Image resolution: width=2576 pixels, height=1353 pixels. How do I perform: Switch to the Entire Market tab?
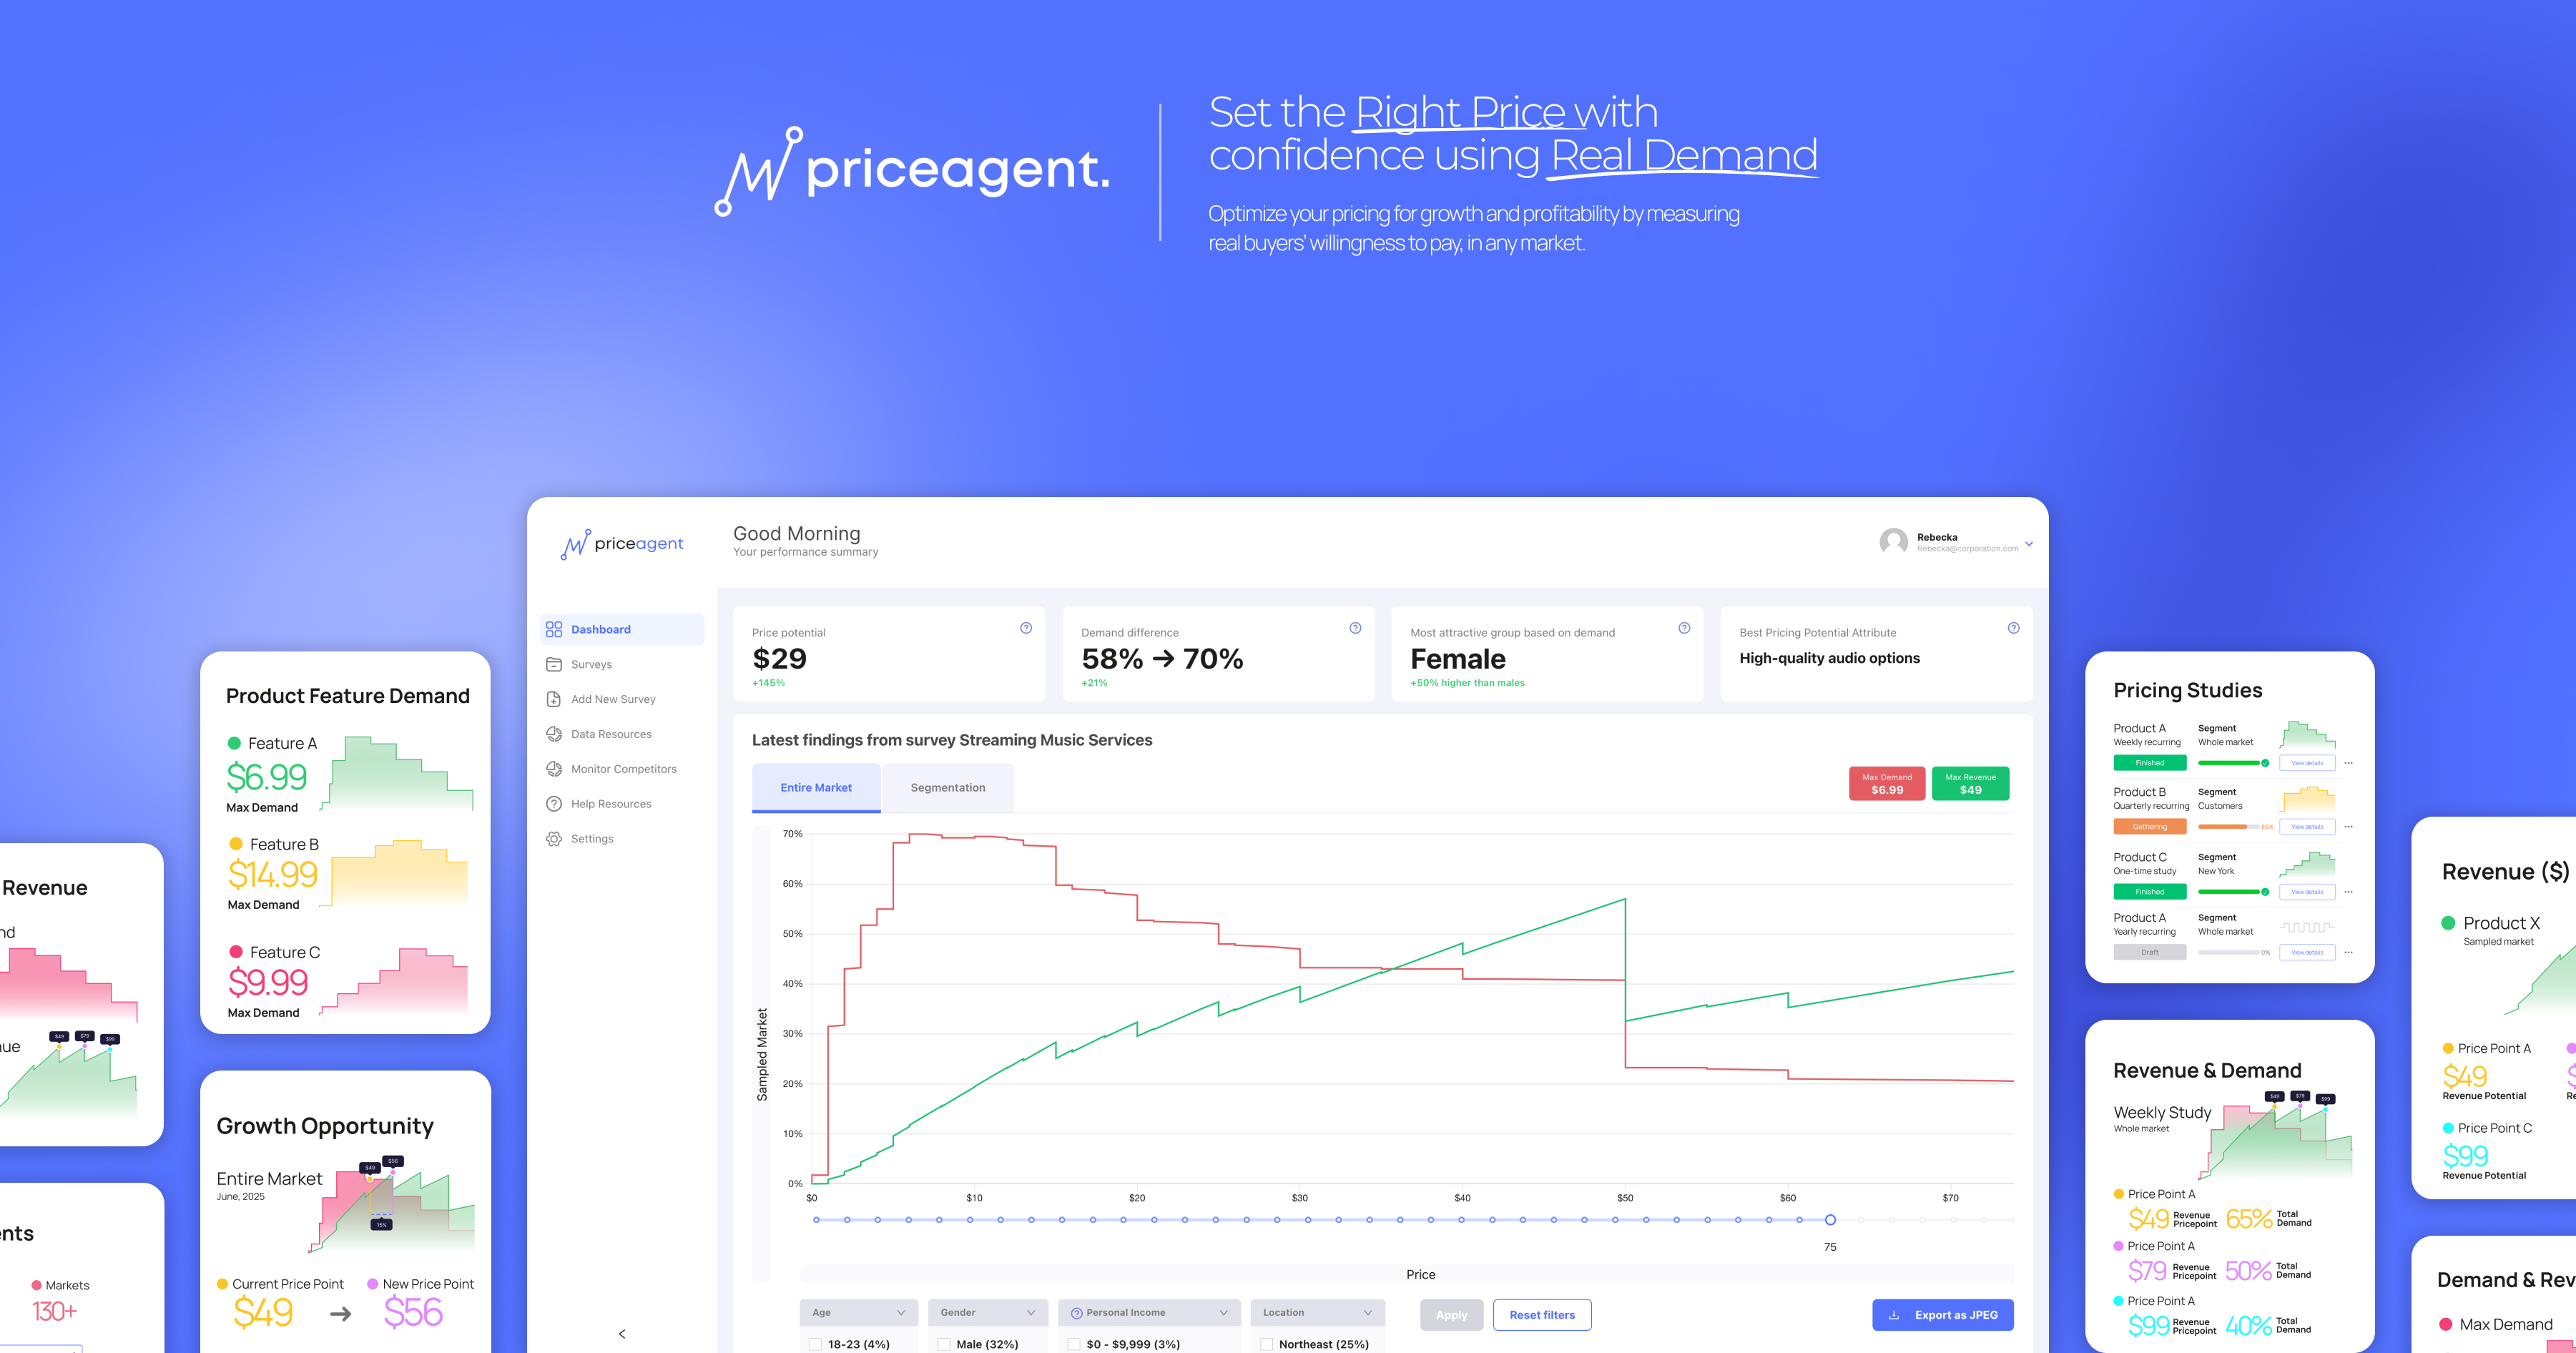click(816, 788)
